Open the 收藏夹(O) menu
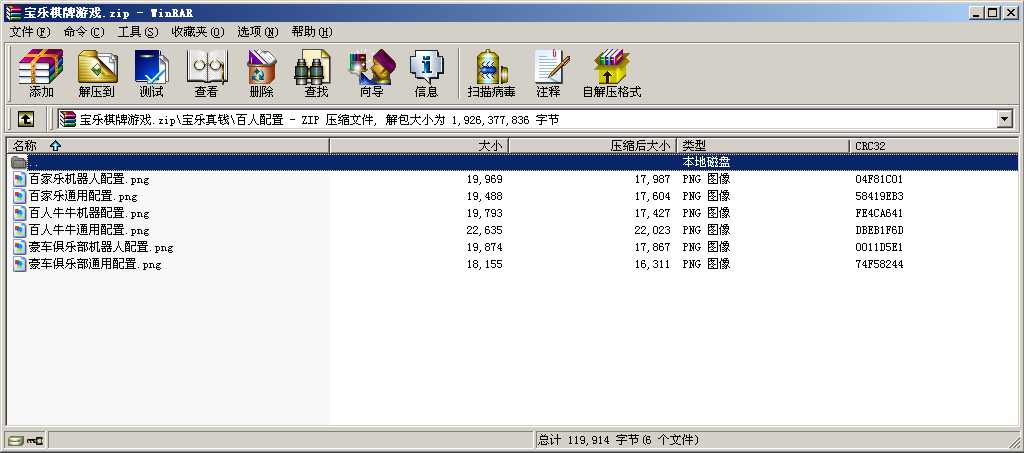This screenshot has width=1024, height=453. click(x=198, y=31)
